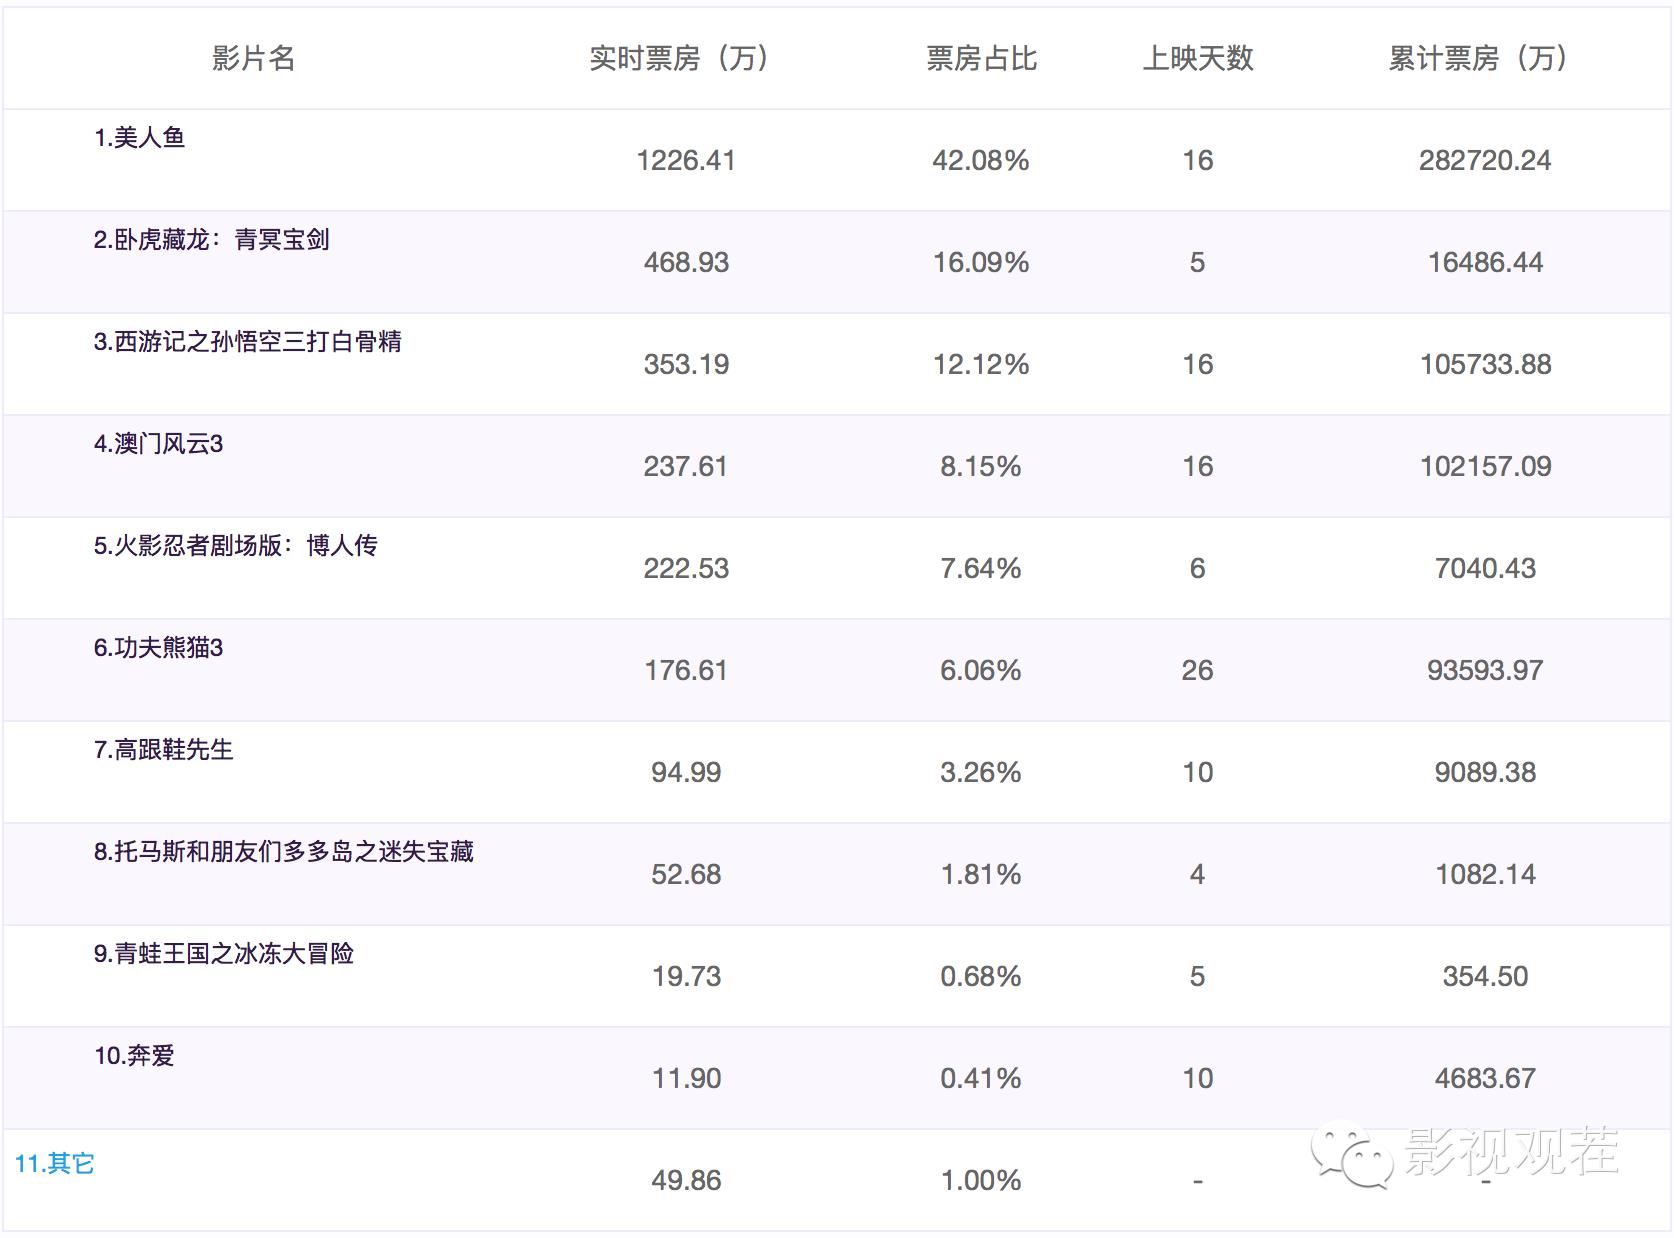This screenshot has height=1238, width=1674.
Task: Click the cumulative box office 9089.38
Action: point(1485,773)
